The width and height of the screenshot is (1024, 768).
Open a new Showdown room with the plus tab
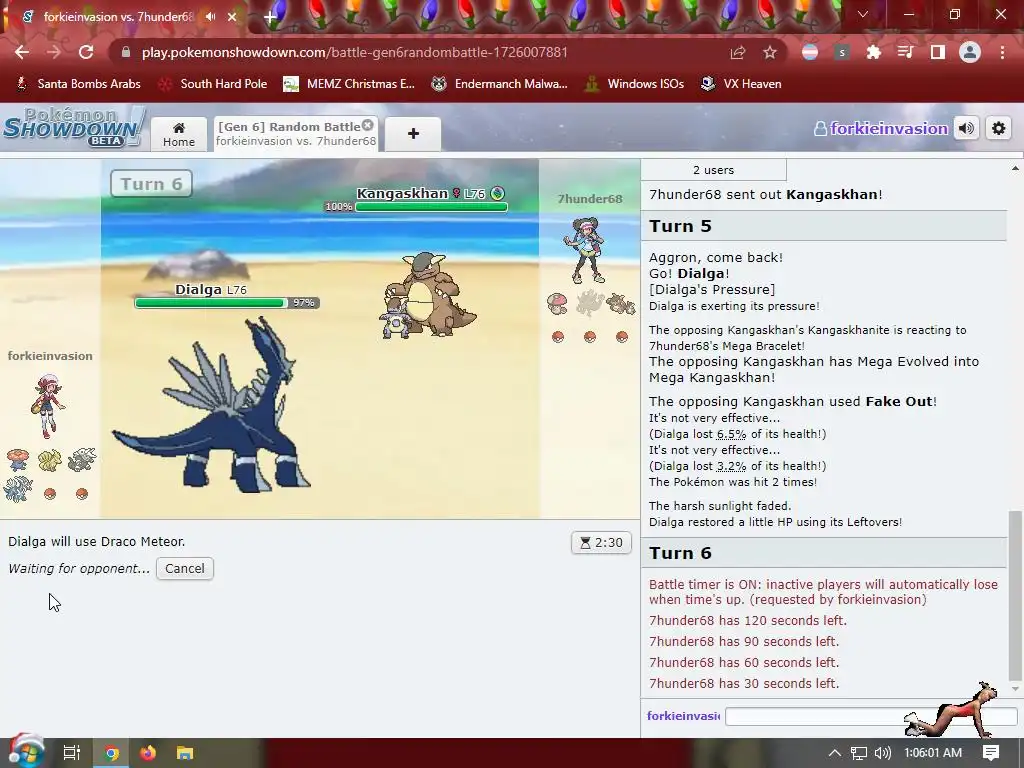(413, 134)
